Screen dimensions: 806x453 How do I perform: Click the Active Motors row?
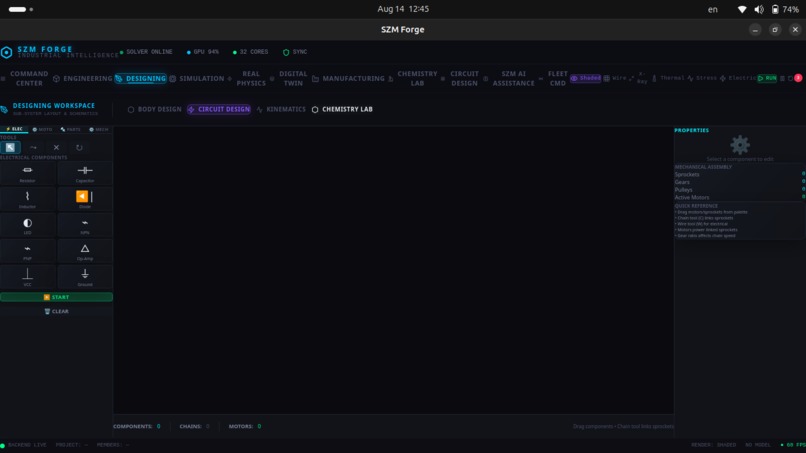(740, 197)
